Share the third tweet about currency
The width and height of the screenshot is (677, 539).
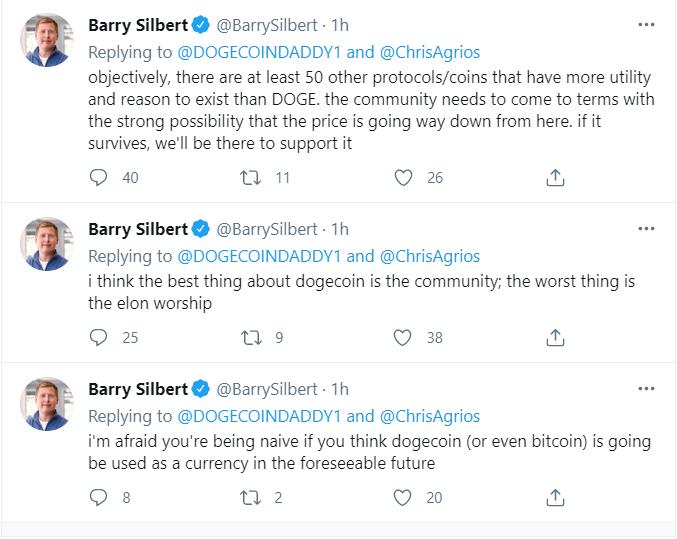556,497
